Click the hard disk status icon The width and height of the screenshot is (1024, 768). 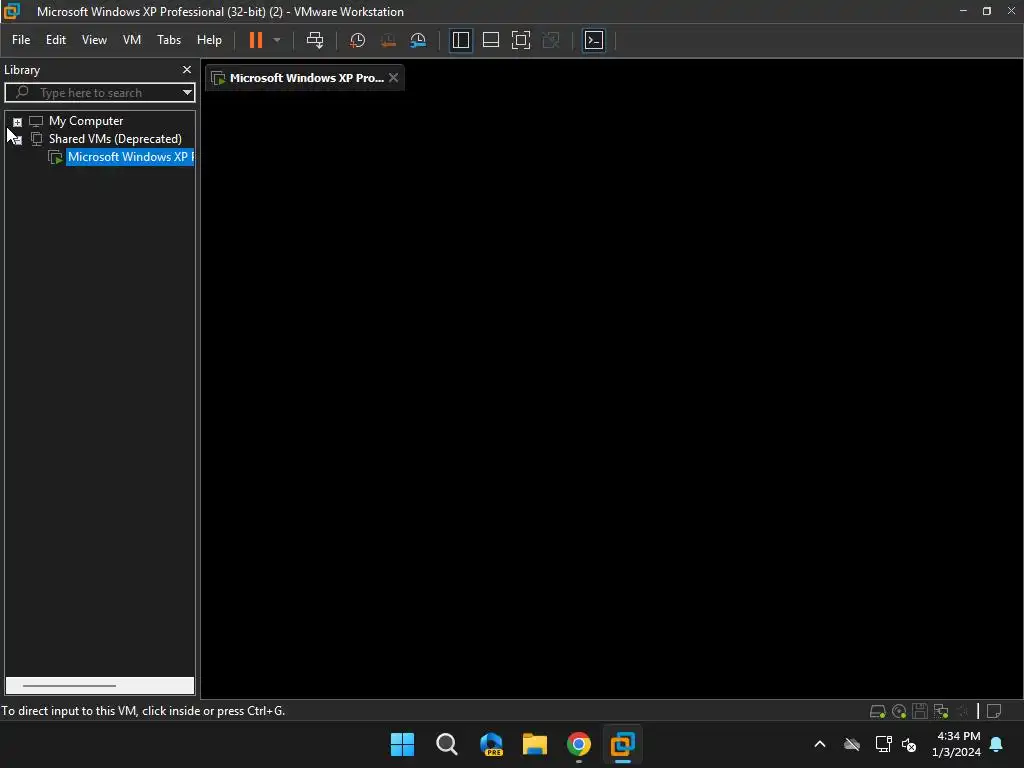tap(878, 711)
